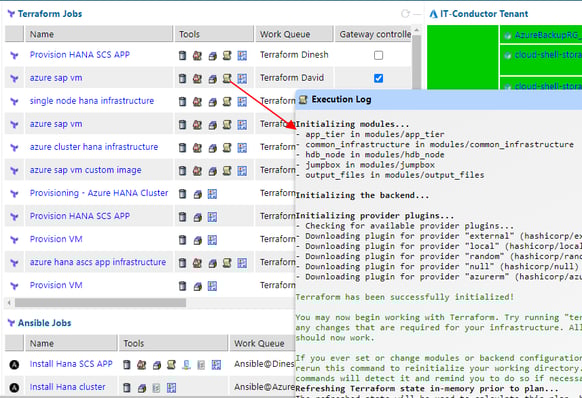582x398 pixels.
Task: Click the users icon for azure hana ascs app infrastructure
Action: click(197, 263)
